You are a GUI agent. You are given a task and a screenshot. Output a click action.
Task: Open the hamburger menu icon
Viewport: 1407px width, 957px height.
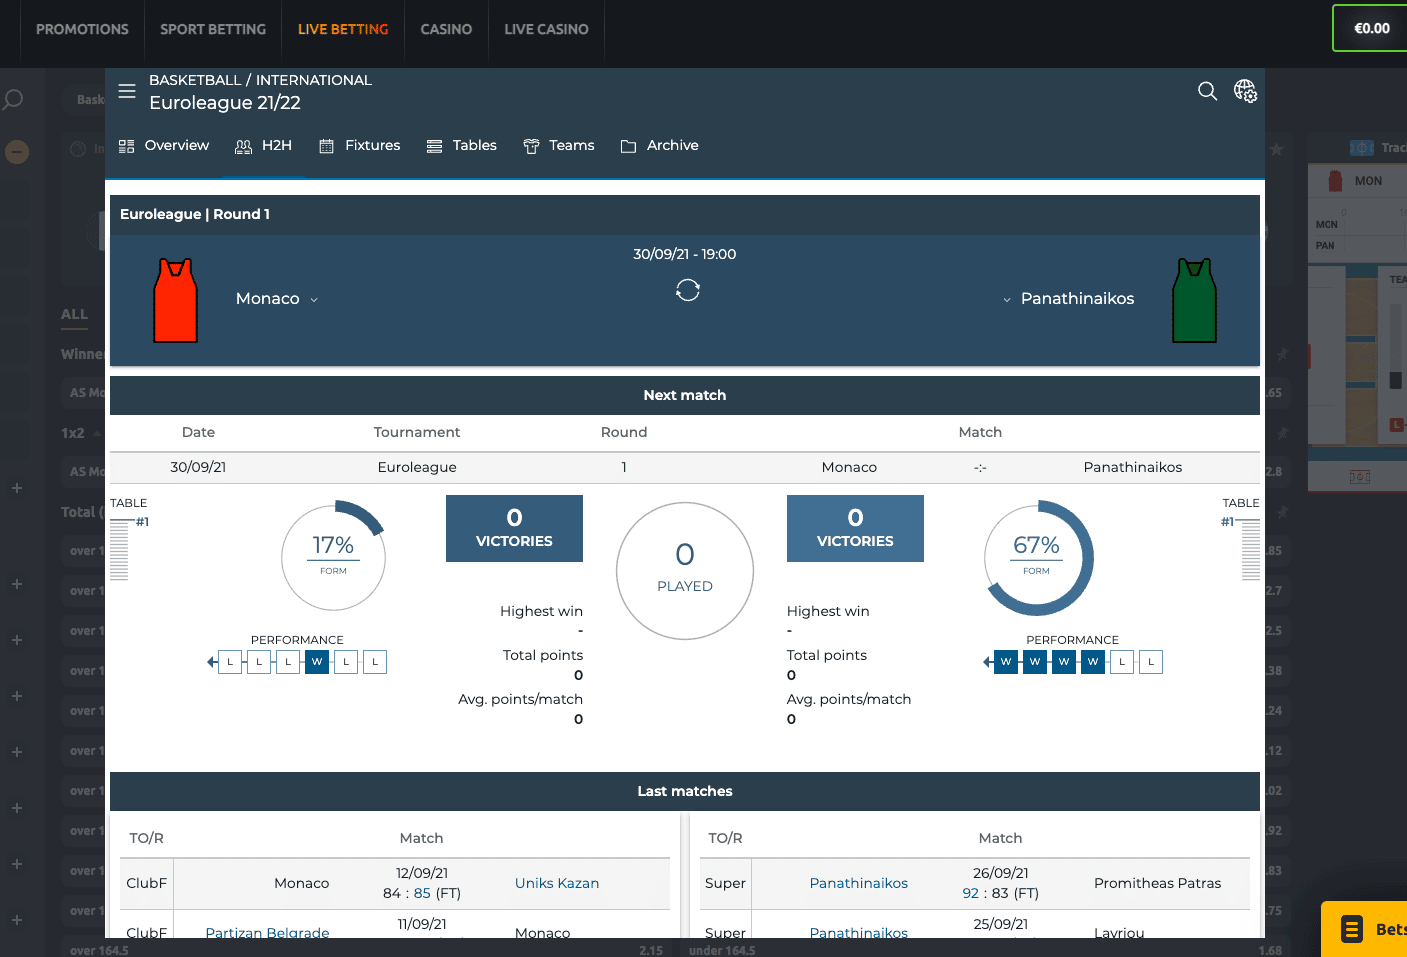point(127,91)
